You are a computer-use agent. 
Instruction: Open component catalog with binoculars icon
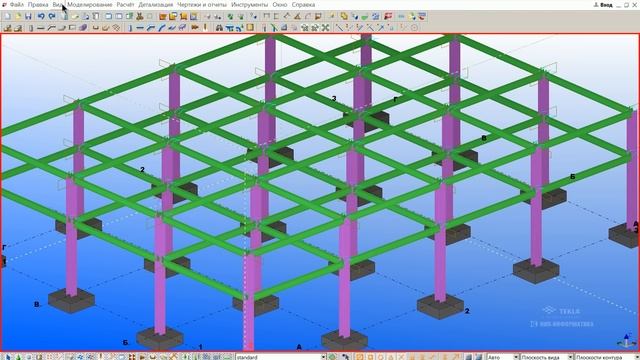point(219,28)
